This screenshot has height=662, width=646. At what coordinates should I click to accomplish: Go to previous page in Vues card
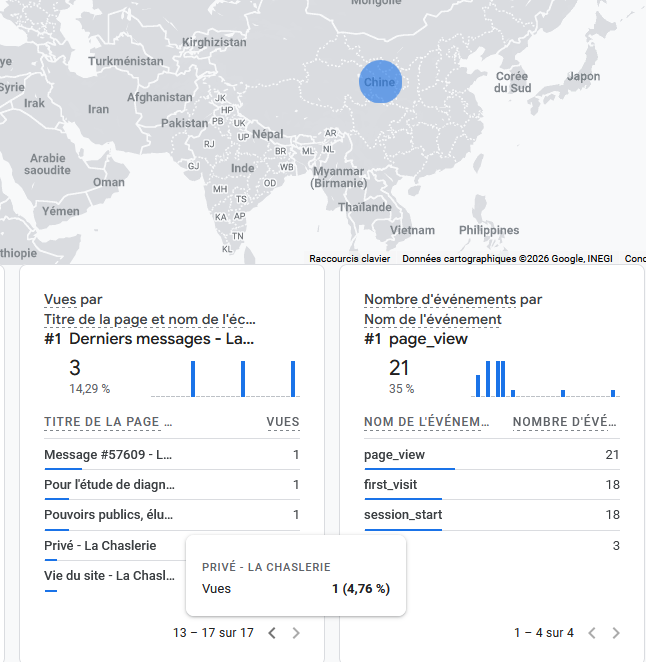tap(272, 633)
